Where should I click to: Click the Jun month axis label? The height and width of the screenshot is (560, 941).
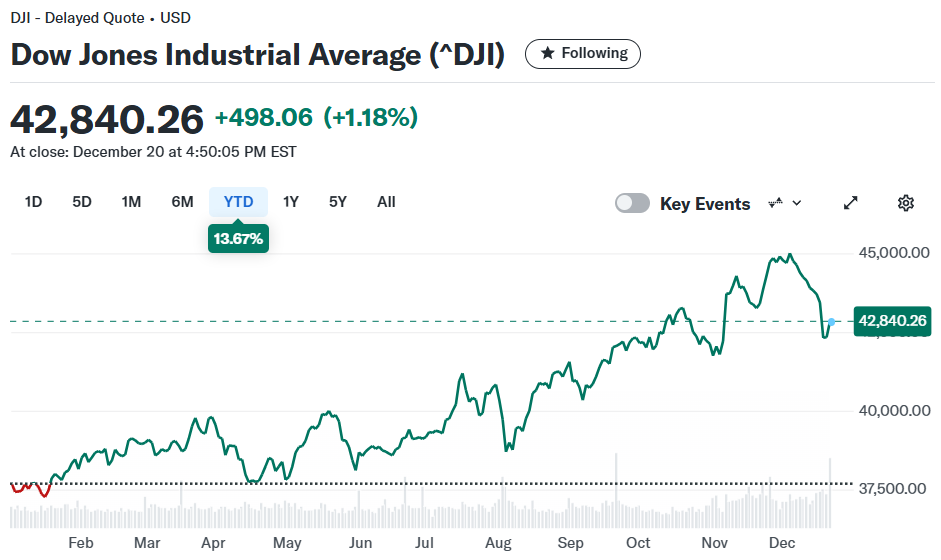coord(360,543)
